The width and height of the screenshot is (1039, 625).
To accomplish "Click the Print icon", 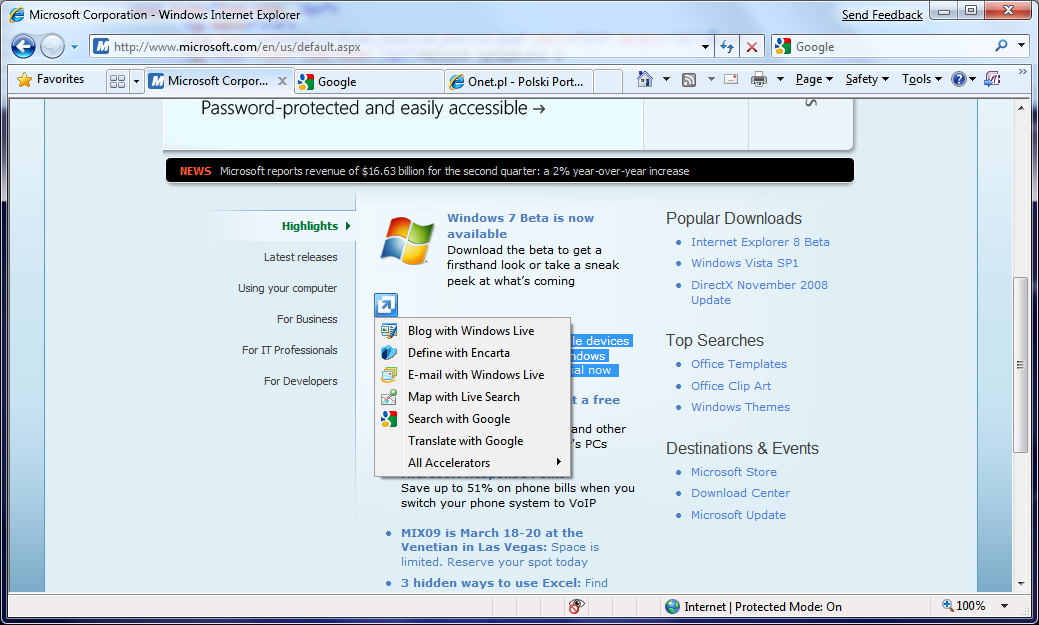I will click(x=759, y=80).
